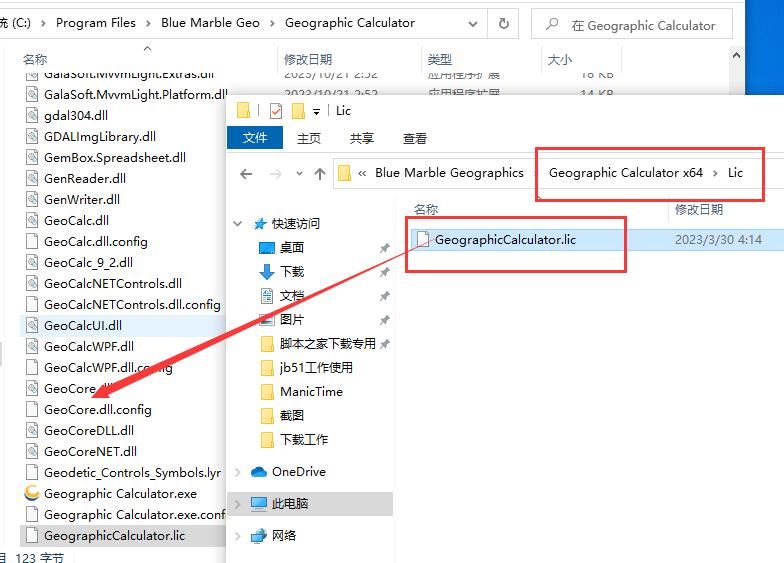Open 下载工作 folder in navigation pane
The width and height of the screenshot is (784, 563).
coord(304,440)
